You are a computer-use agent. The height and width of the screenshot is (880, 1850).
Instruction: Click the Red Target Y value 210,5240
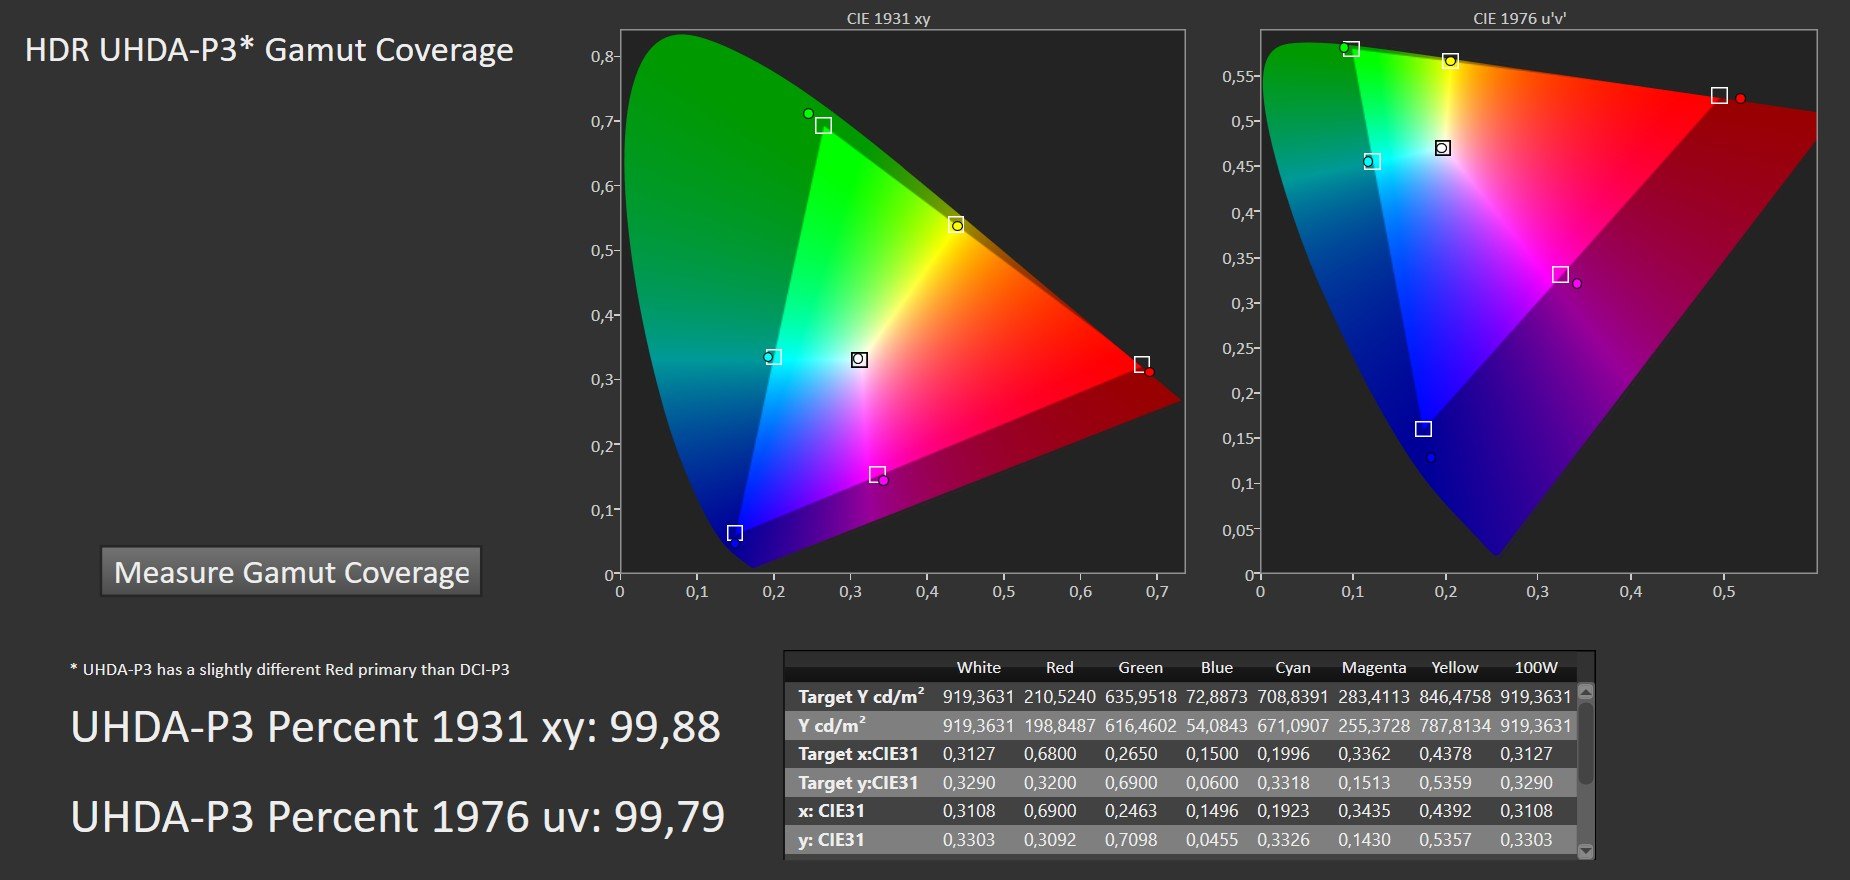(x=1059, y=697)
